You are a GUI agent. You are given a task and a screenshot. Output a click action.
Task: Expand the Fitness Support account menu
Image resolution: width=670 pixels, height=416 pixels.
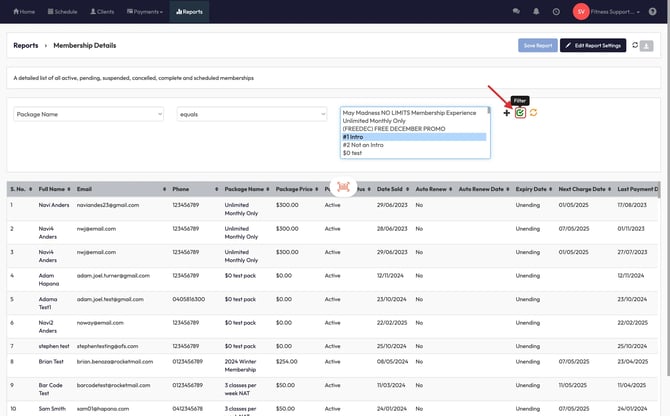tap(612, 11)
